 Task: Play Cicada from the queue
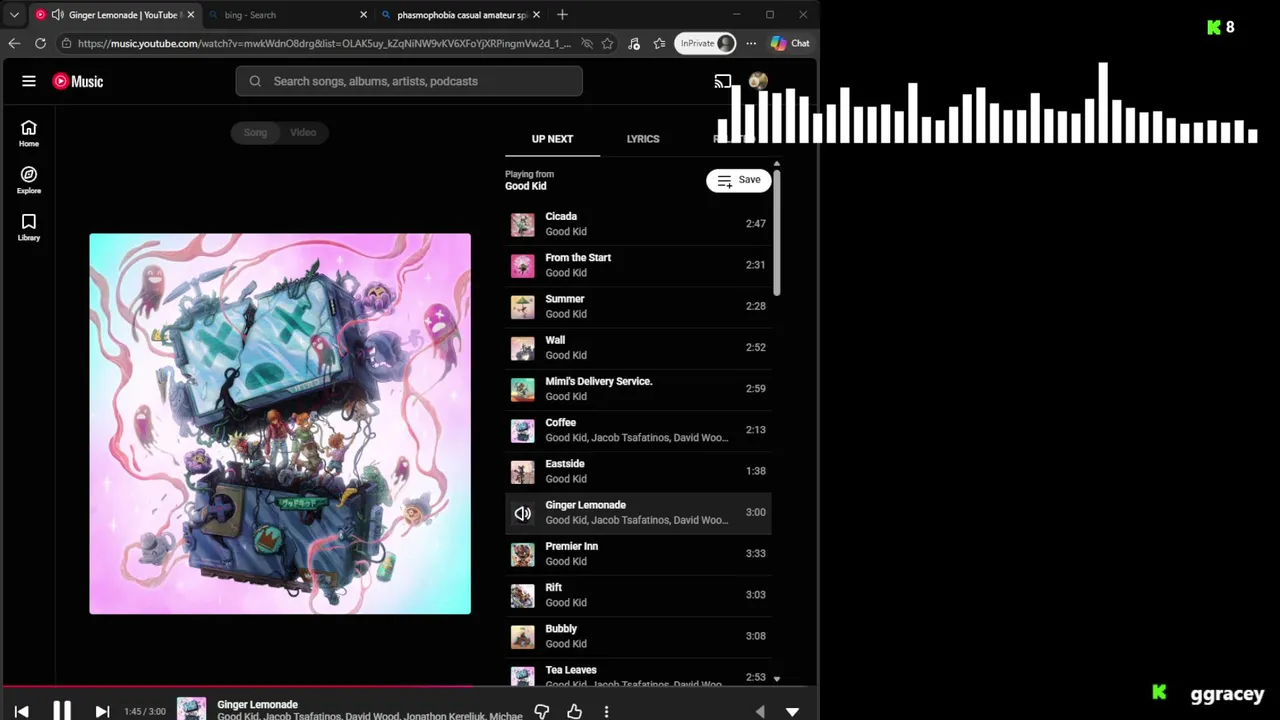(638, 224)
